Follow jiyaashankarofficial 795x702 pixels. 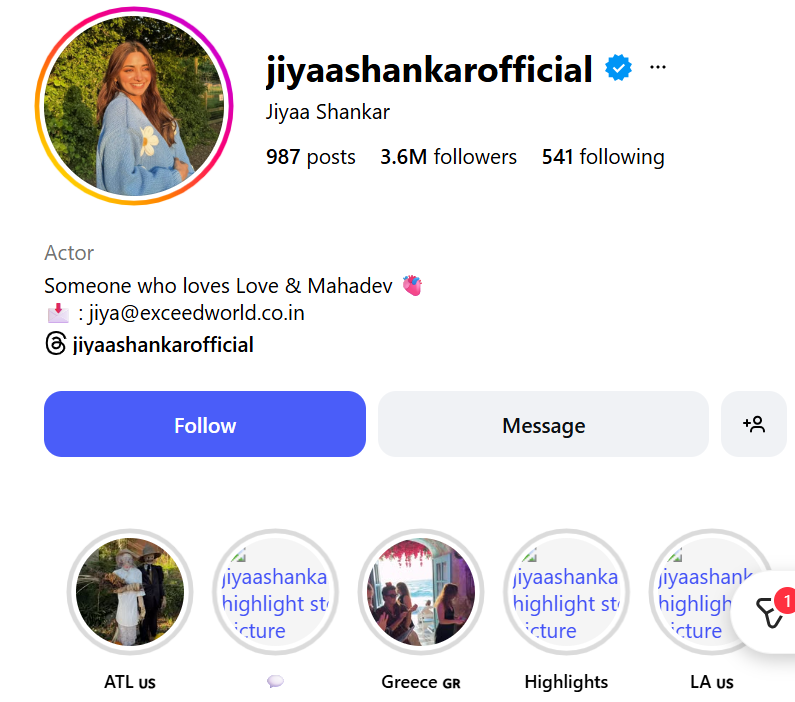[x=205, y=424]
